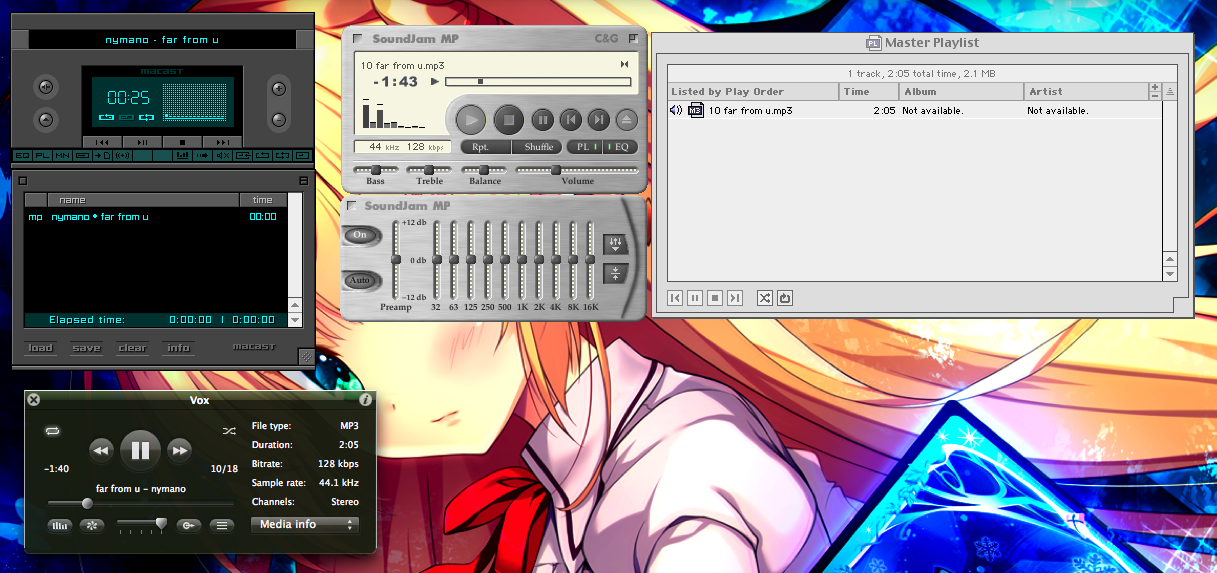Click the Macast MN button
This screenshot has height=573, width=1217.
click(62, 155)
